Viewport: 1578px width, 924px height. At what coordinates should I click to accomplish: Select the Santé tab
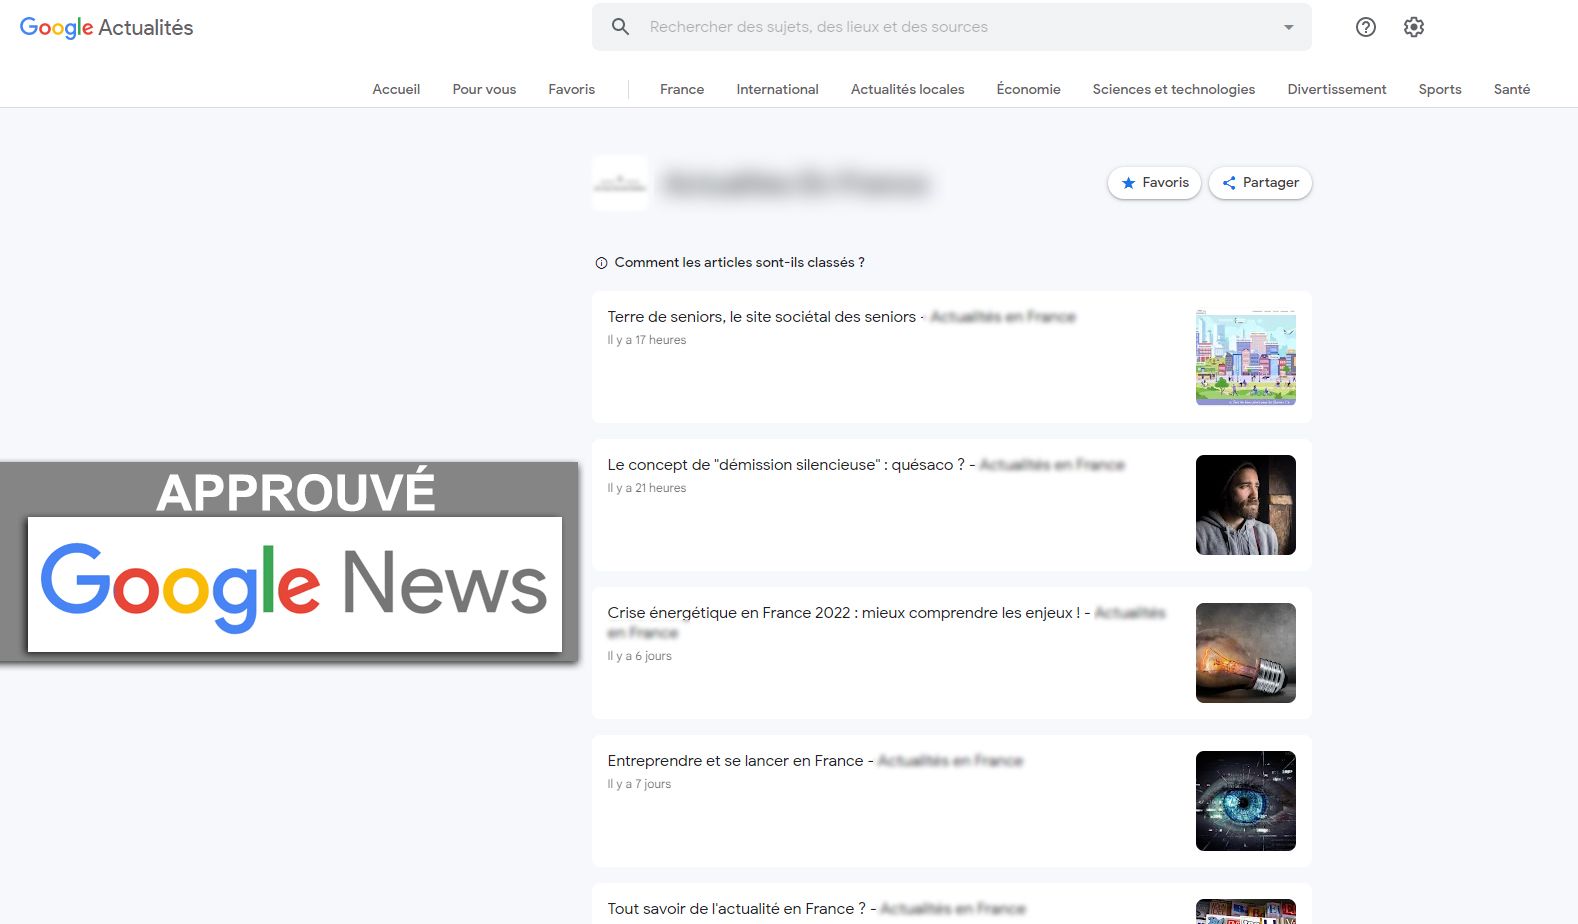[x=1512, y=89]
